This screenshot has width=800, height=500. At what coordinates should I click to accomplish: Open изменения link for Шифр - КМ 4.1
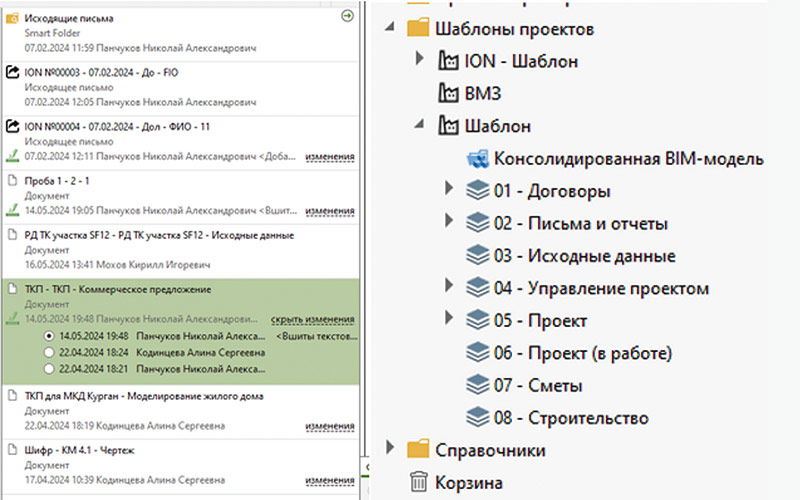(330, 480)
